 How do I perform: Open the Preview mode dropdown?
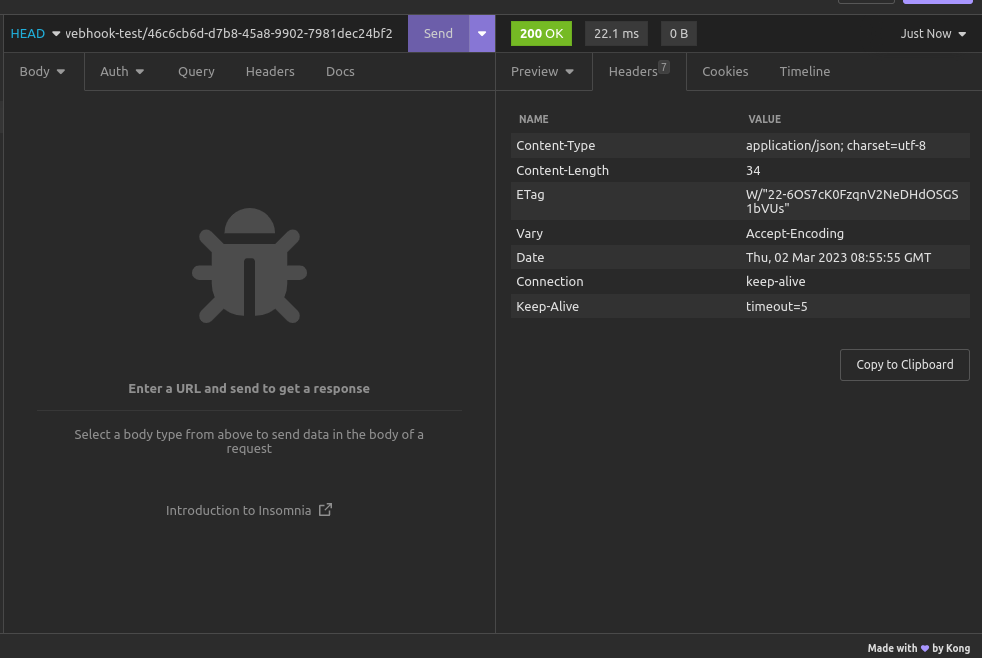tap(542, 72)
